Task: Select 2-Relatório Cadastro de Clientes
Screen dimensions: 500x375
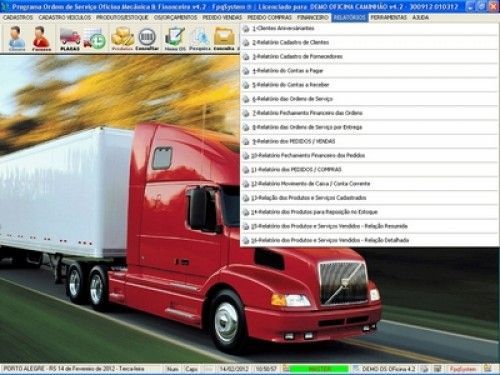Action: click(369, 42)
